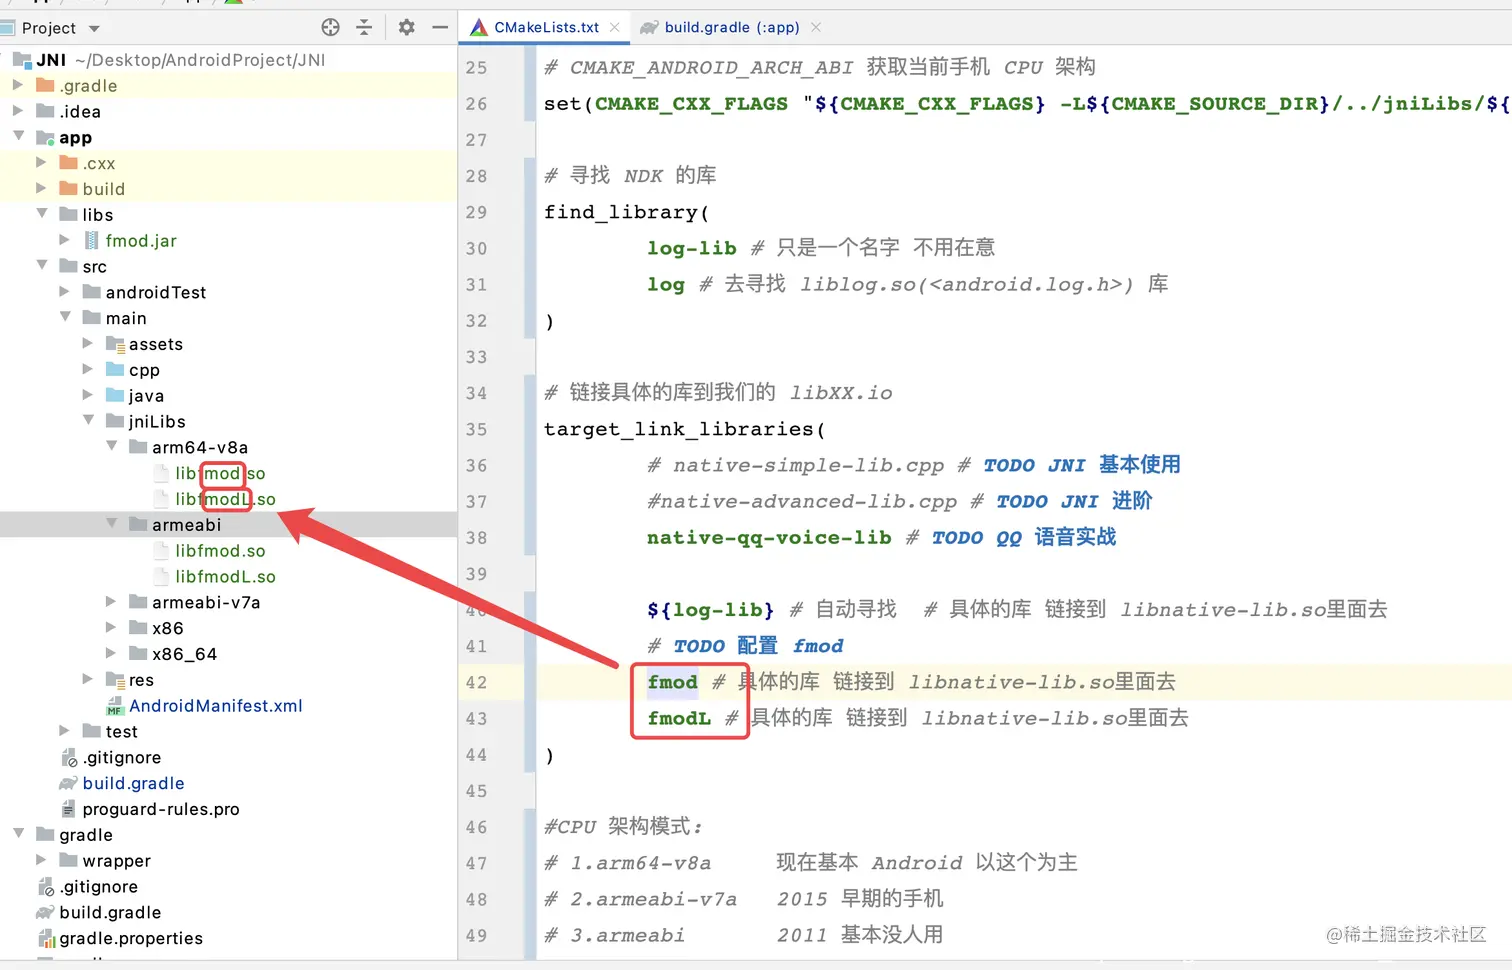Image resolution: width=1512 pixels, height=970 pixels.
Task: Select the assets folder icon
Action: (x=115, y=344)
